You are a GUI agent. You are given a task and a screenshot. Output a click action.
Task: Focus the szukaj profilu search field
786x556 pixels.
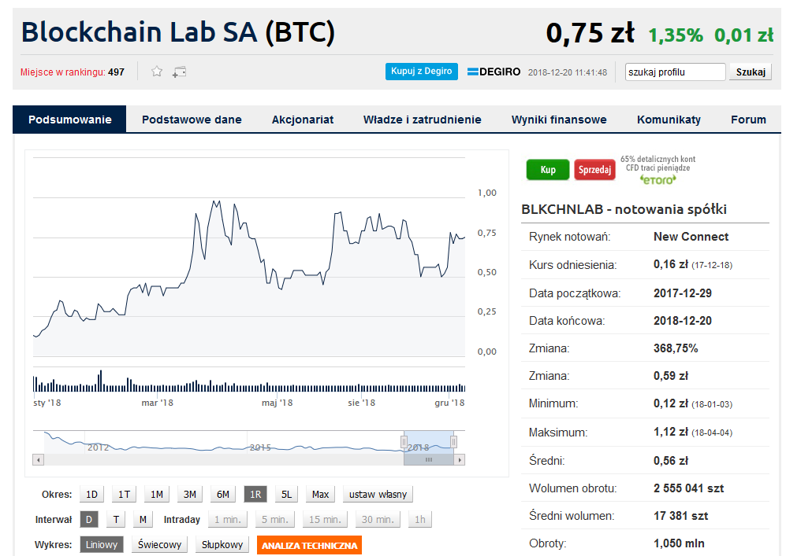(675, 72)
